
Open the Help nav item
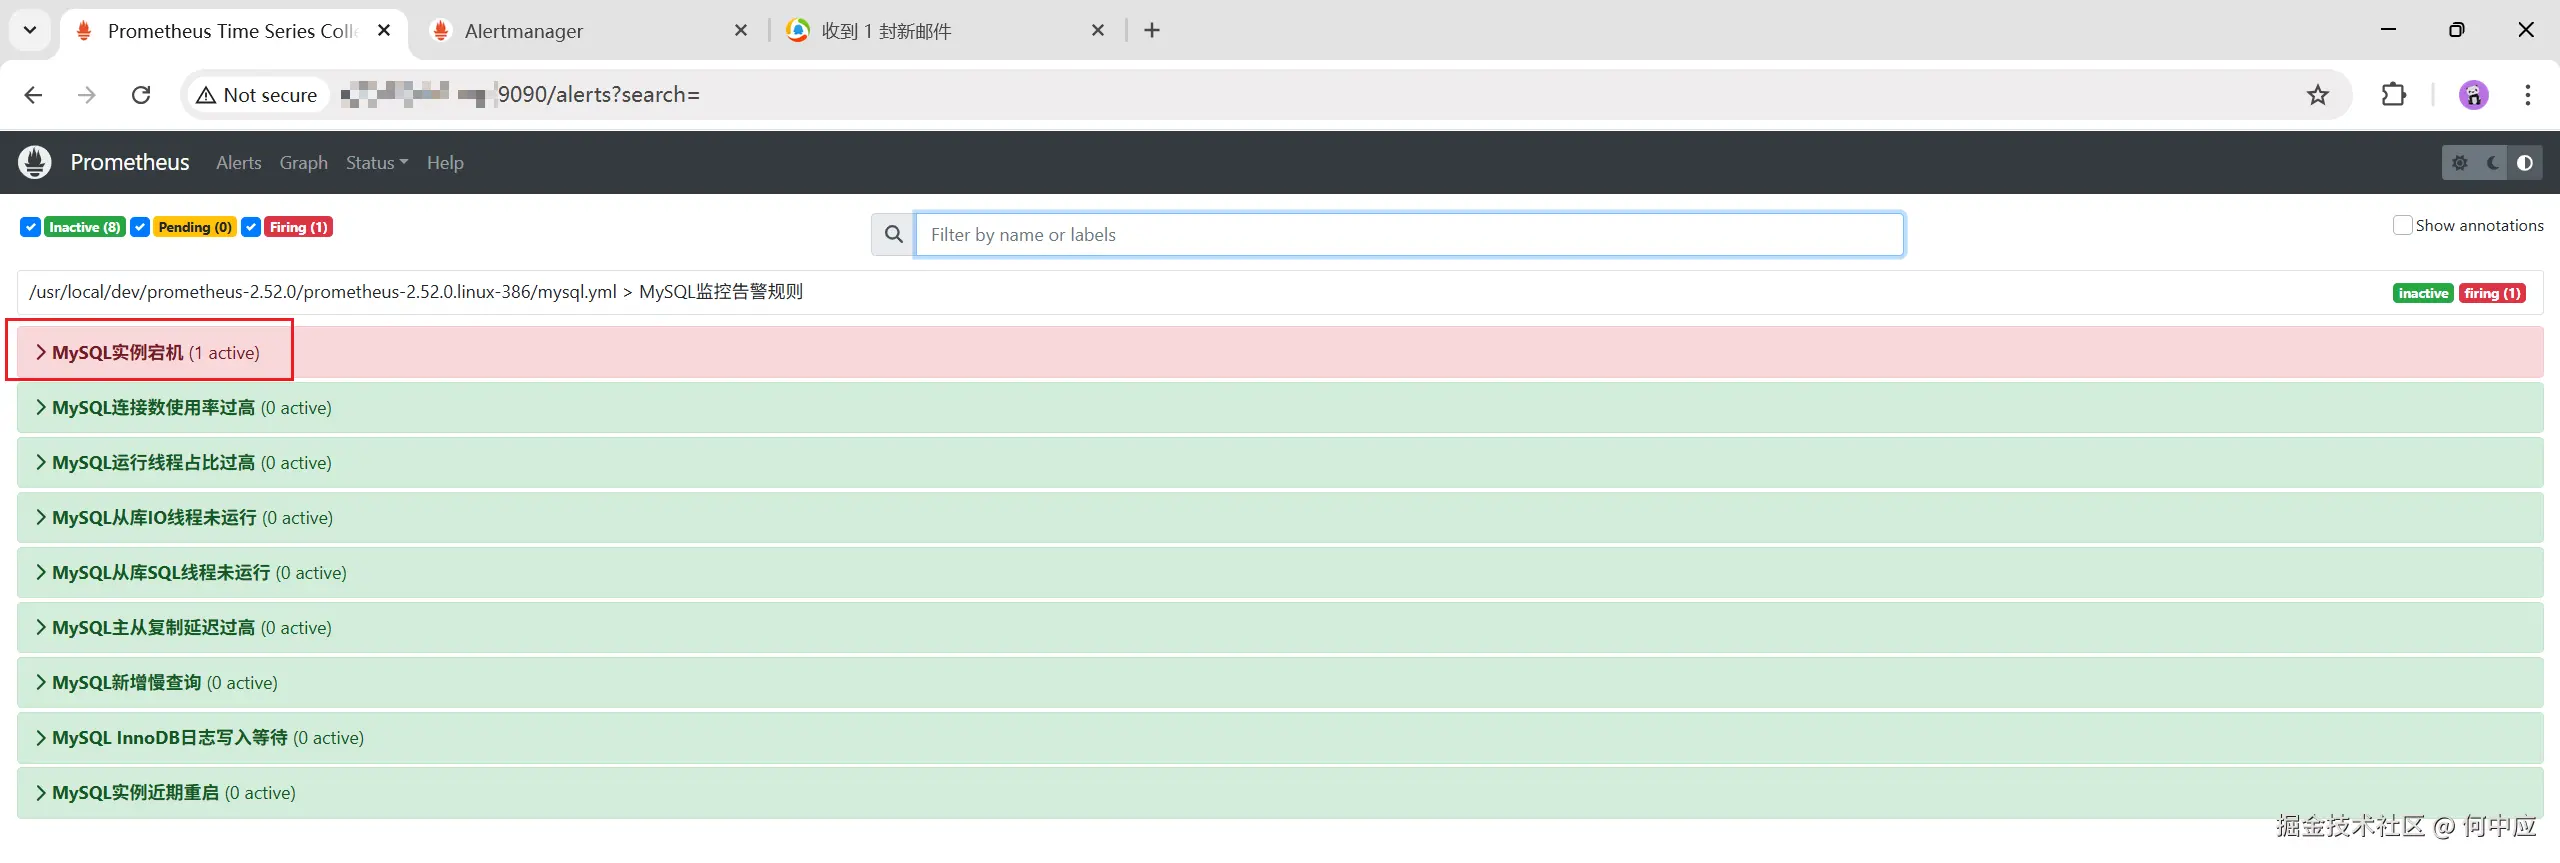pyautogui.click(x=445, y=162)
